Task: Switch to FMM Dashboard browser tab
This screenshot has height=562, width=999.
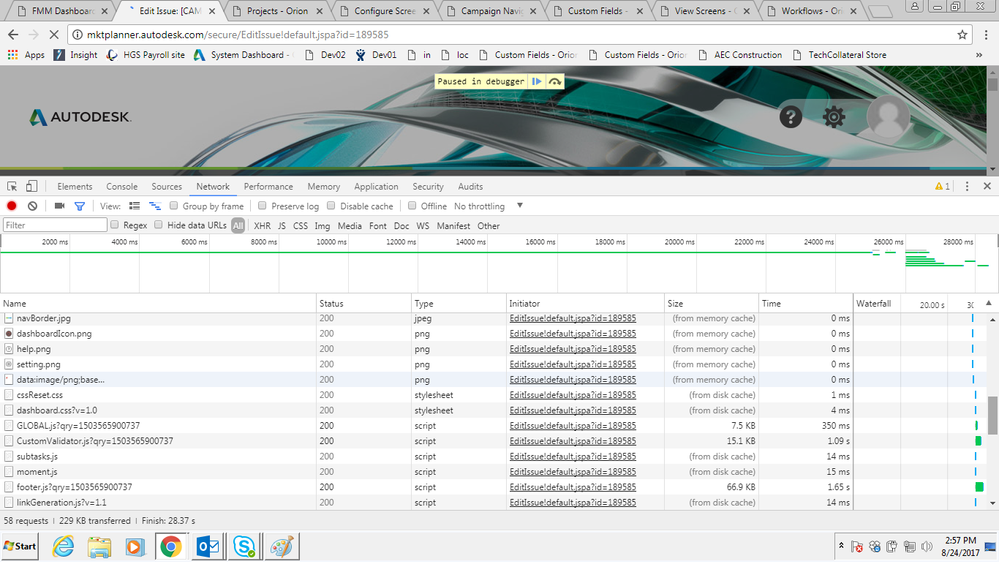Action: [60, 11]
